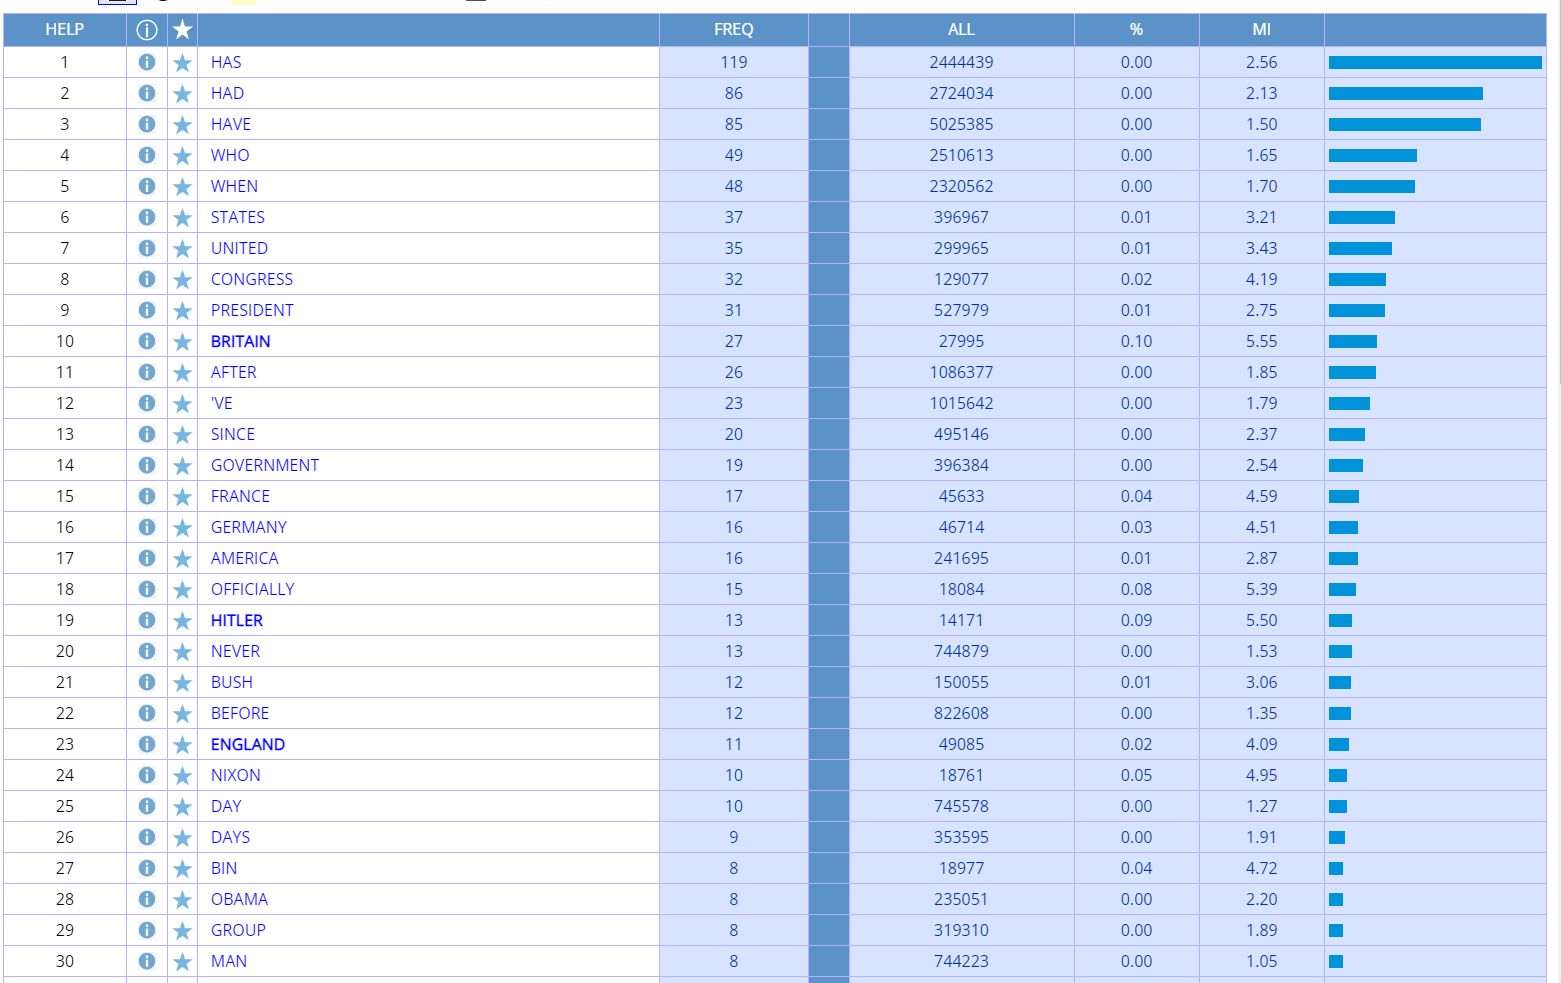Open the FRANCE collocate link
Image resolution: width=1561 pixels, height=983 pixels.
click(240, 496)
